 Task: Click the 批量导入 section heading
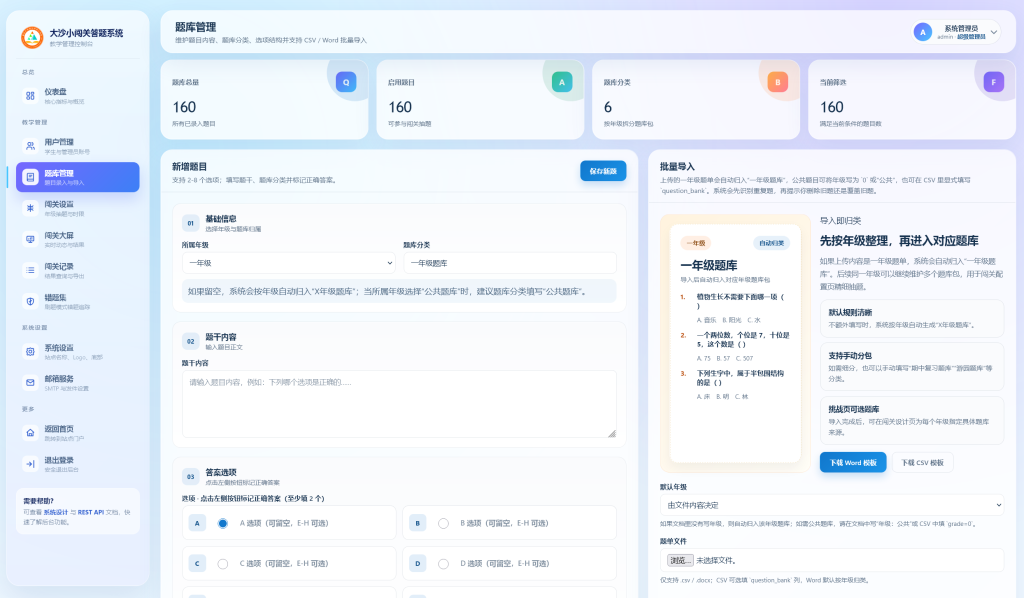pyautogui.click(x=677, y=166)
